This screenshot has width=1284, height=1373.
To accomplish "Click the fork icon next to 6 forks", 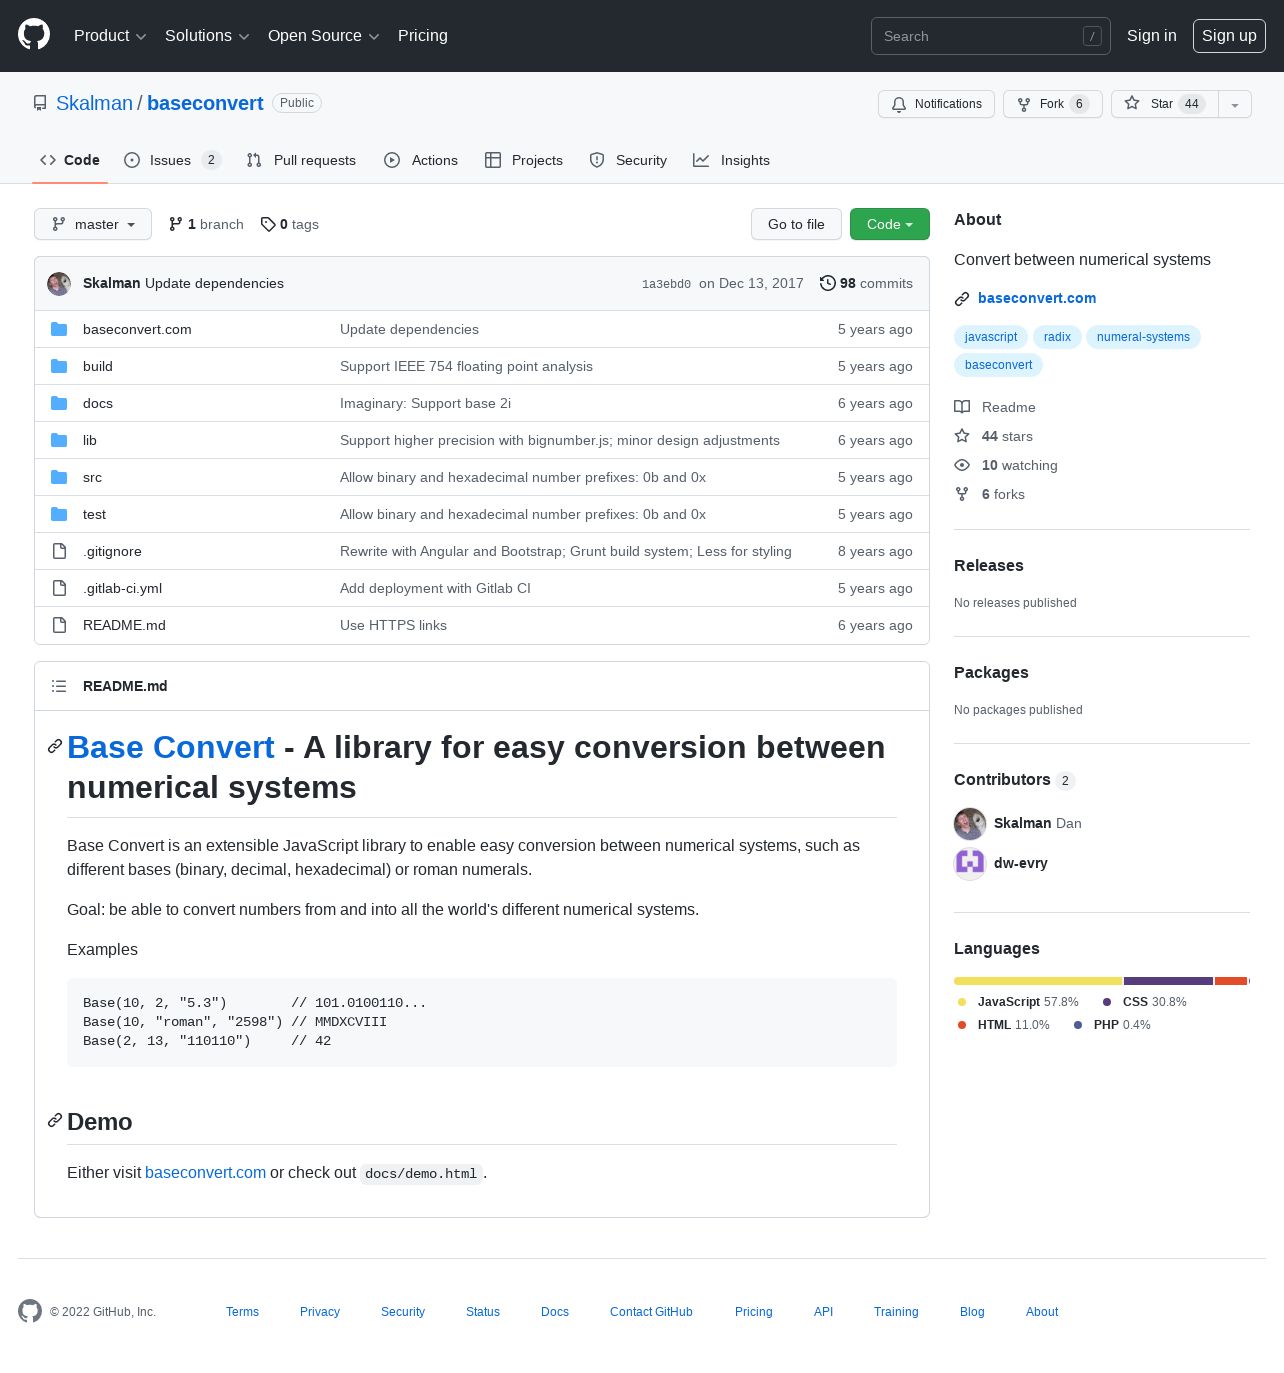I will coord(962,494).
